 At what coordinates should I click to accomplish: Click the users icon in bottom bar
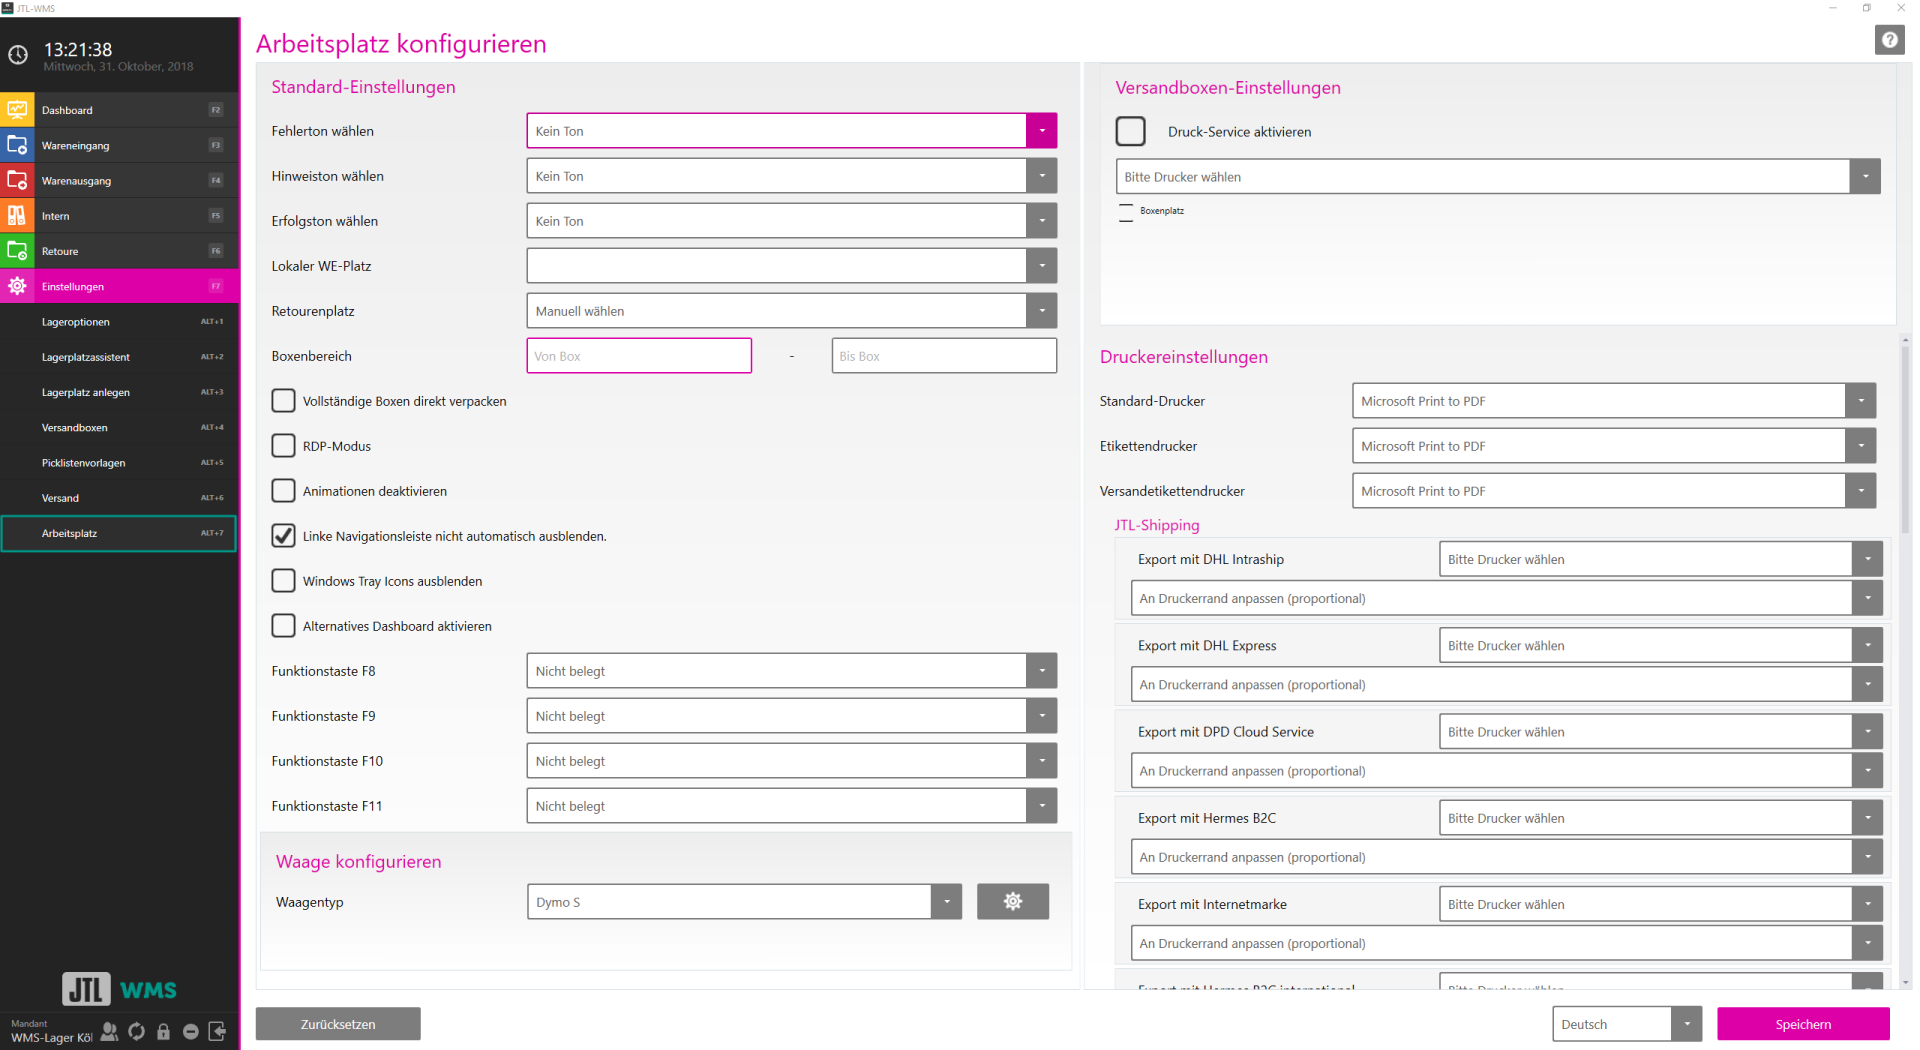click(x=109, y=1031)
